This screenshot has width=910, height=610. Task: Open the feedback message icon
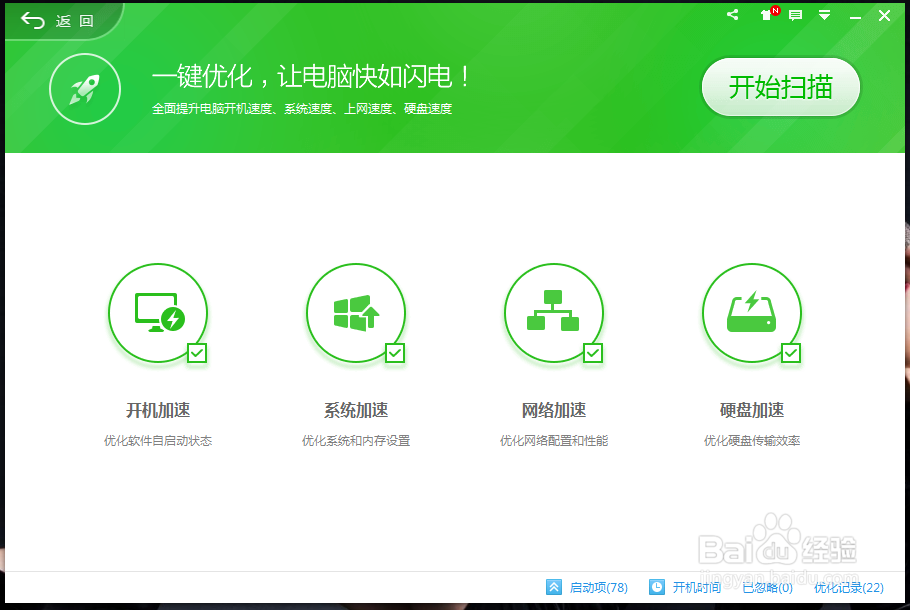794,15
